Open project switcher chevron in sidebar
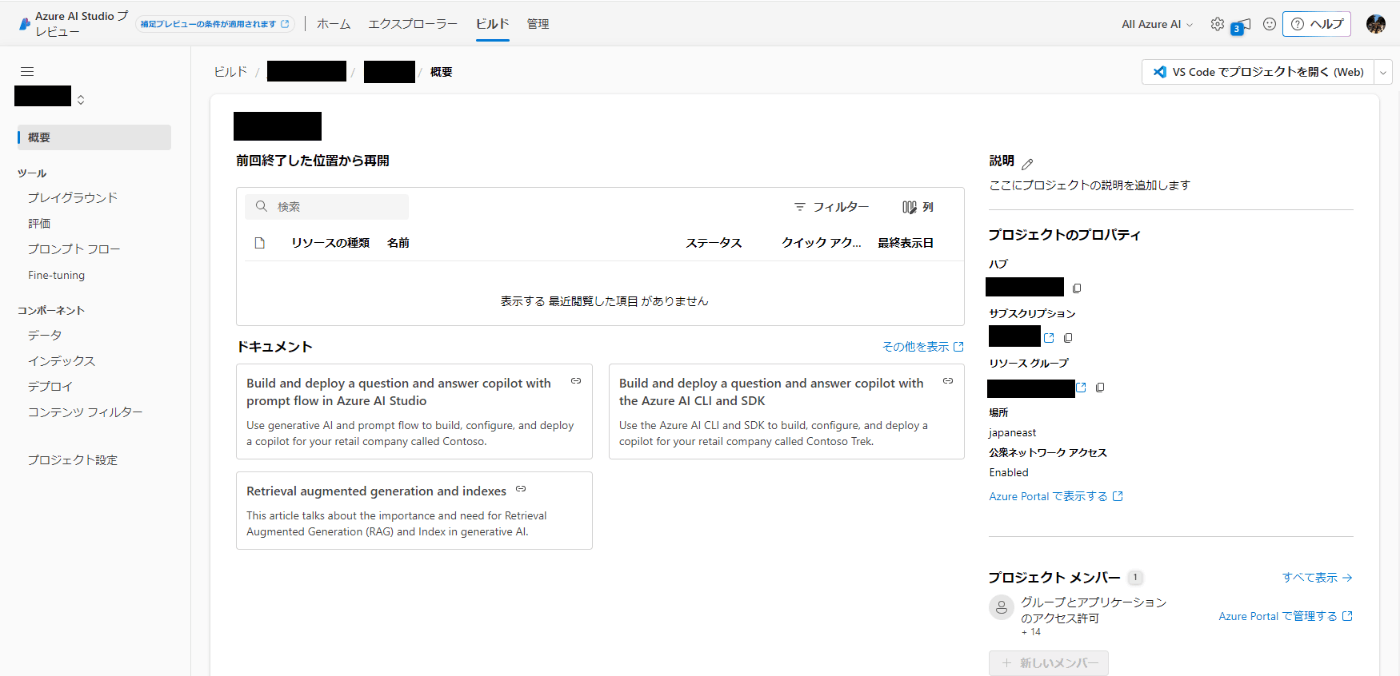The width and height of the screenshot is (1400, 676). (81, 100)
